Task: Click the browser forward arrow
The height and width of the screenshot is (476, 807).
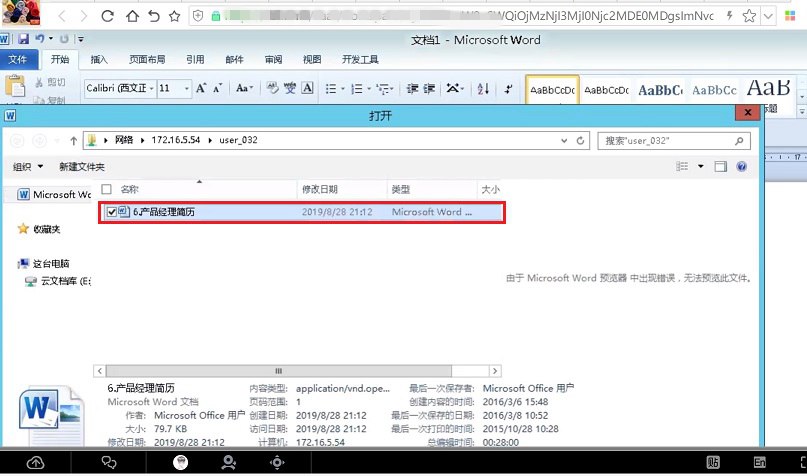Action: [x=84, y=16]
